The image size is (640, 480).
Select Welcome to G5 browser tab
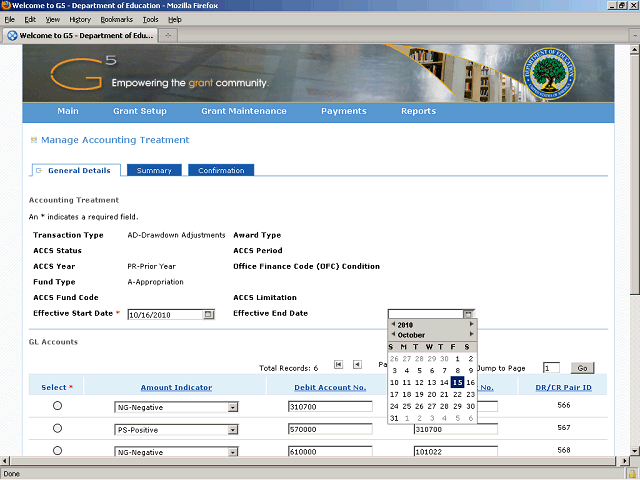pyautogui.click(x=80, y=36)
